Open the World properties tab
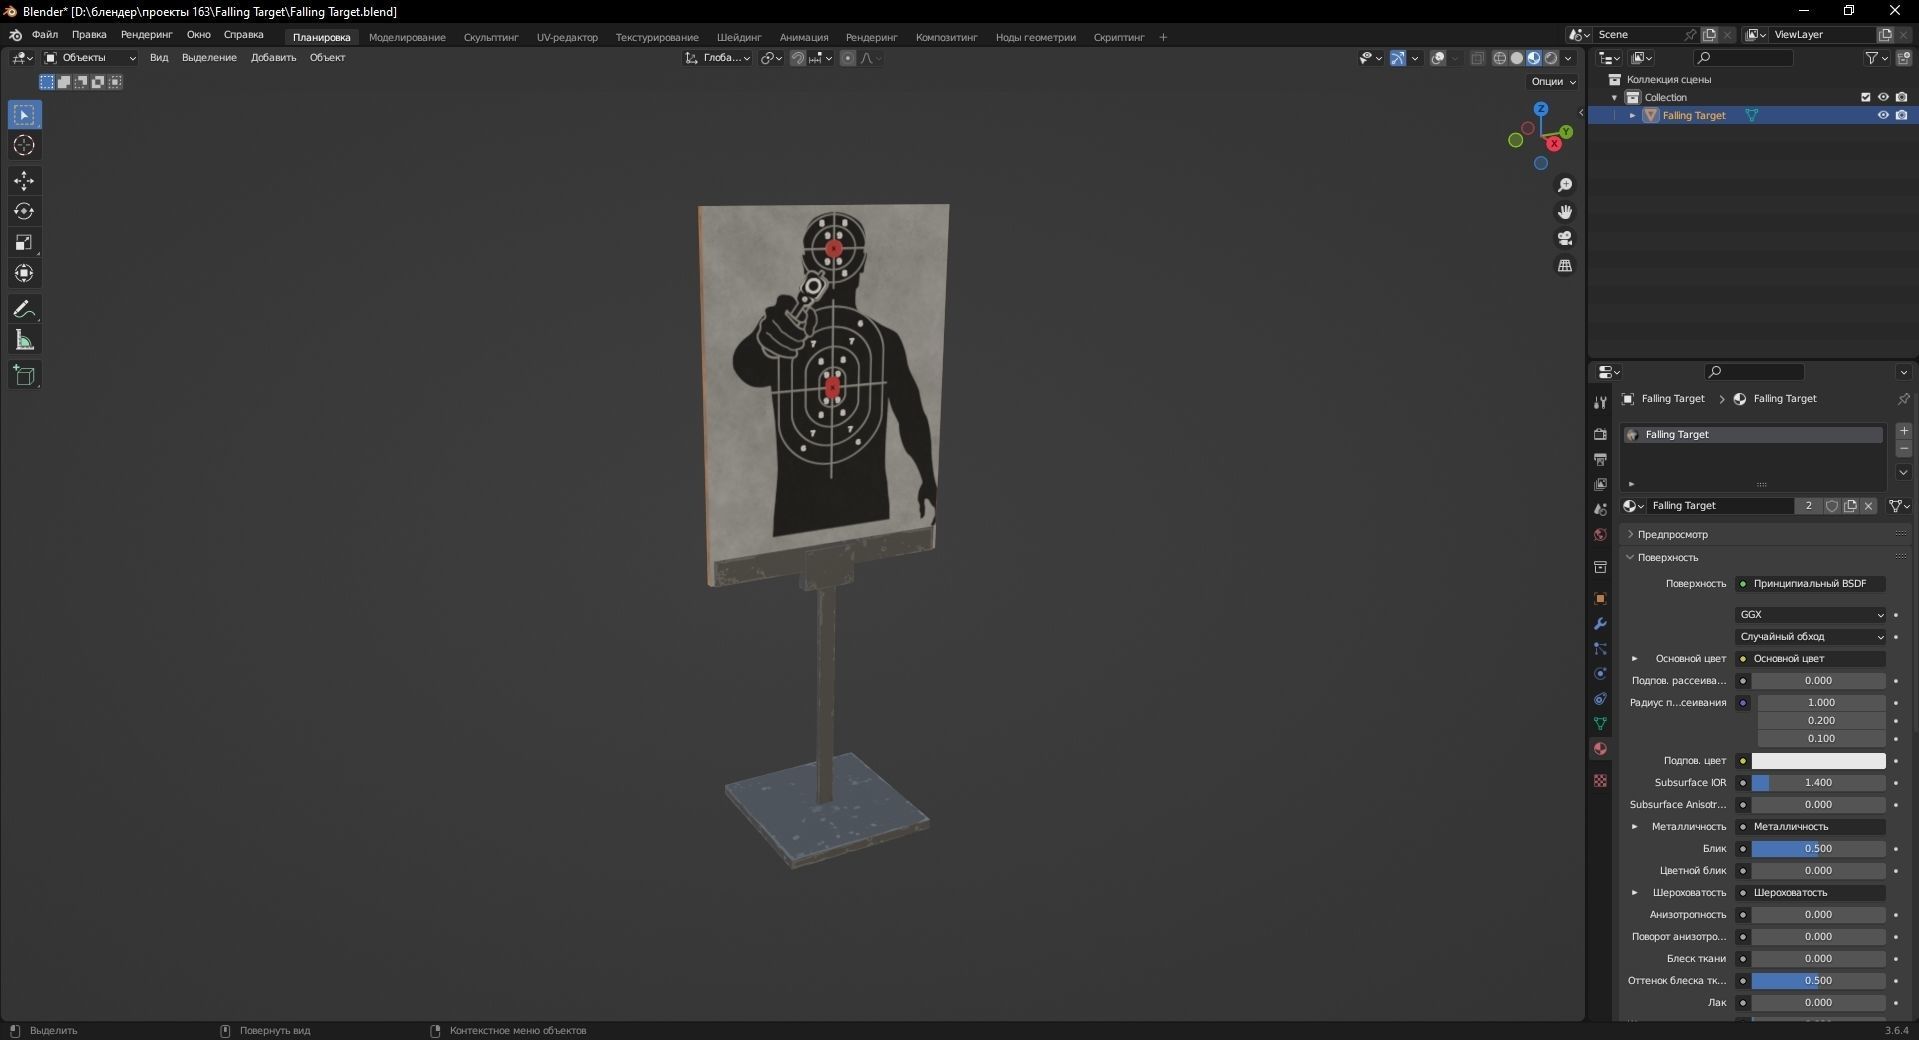The image size is (1919, 1040). (x=1600, y=535)
